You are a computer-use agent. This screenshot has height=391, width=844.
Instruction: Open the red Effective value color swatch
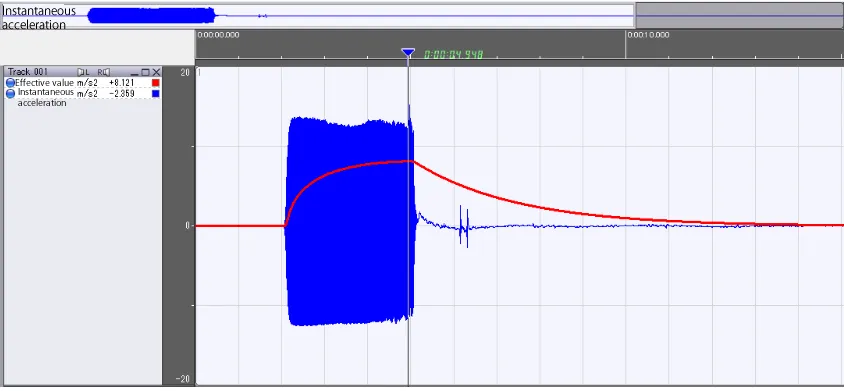point(156,83)
